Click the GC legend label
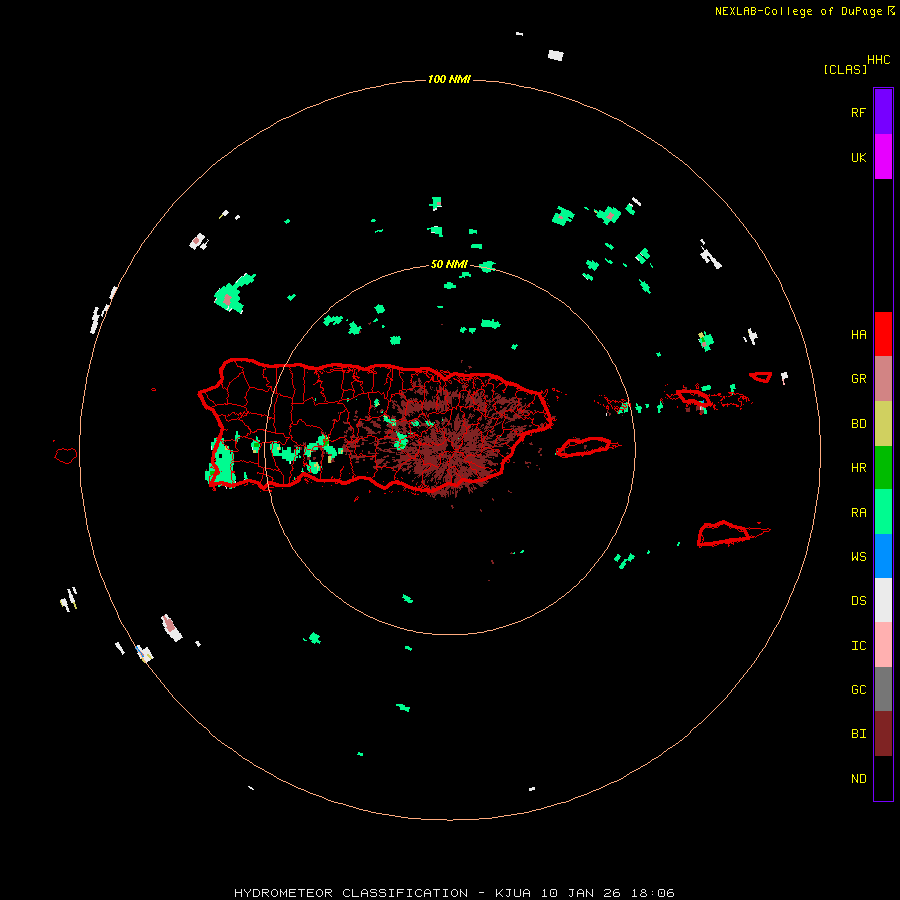Screen dimensions: 900x900 (858, 689)
